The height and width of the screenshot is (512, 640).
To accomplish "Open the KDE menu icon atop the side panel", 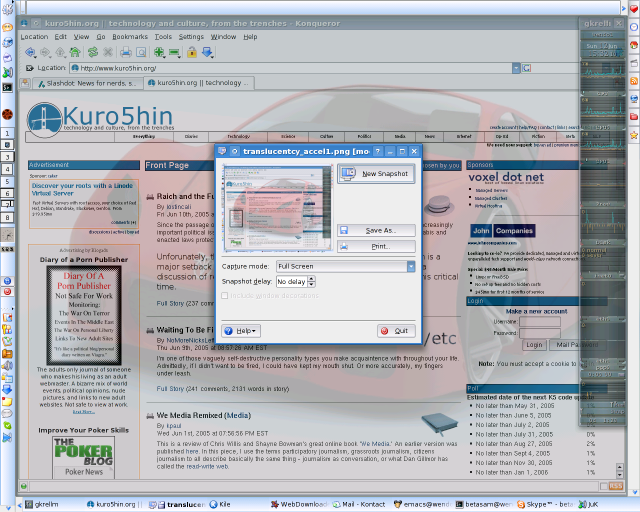I will click(7, 9).
